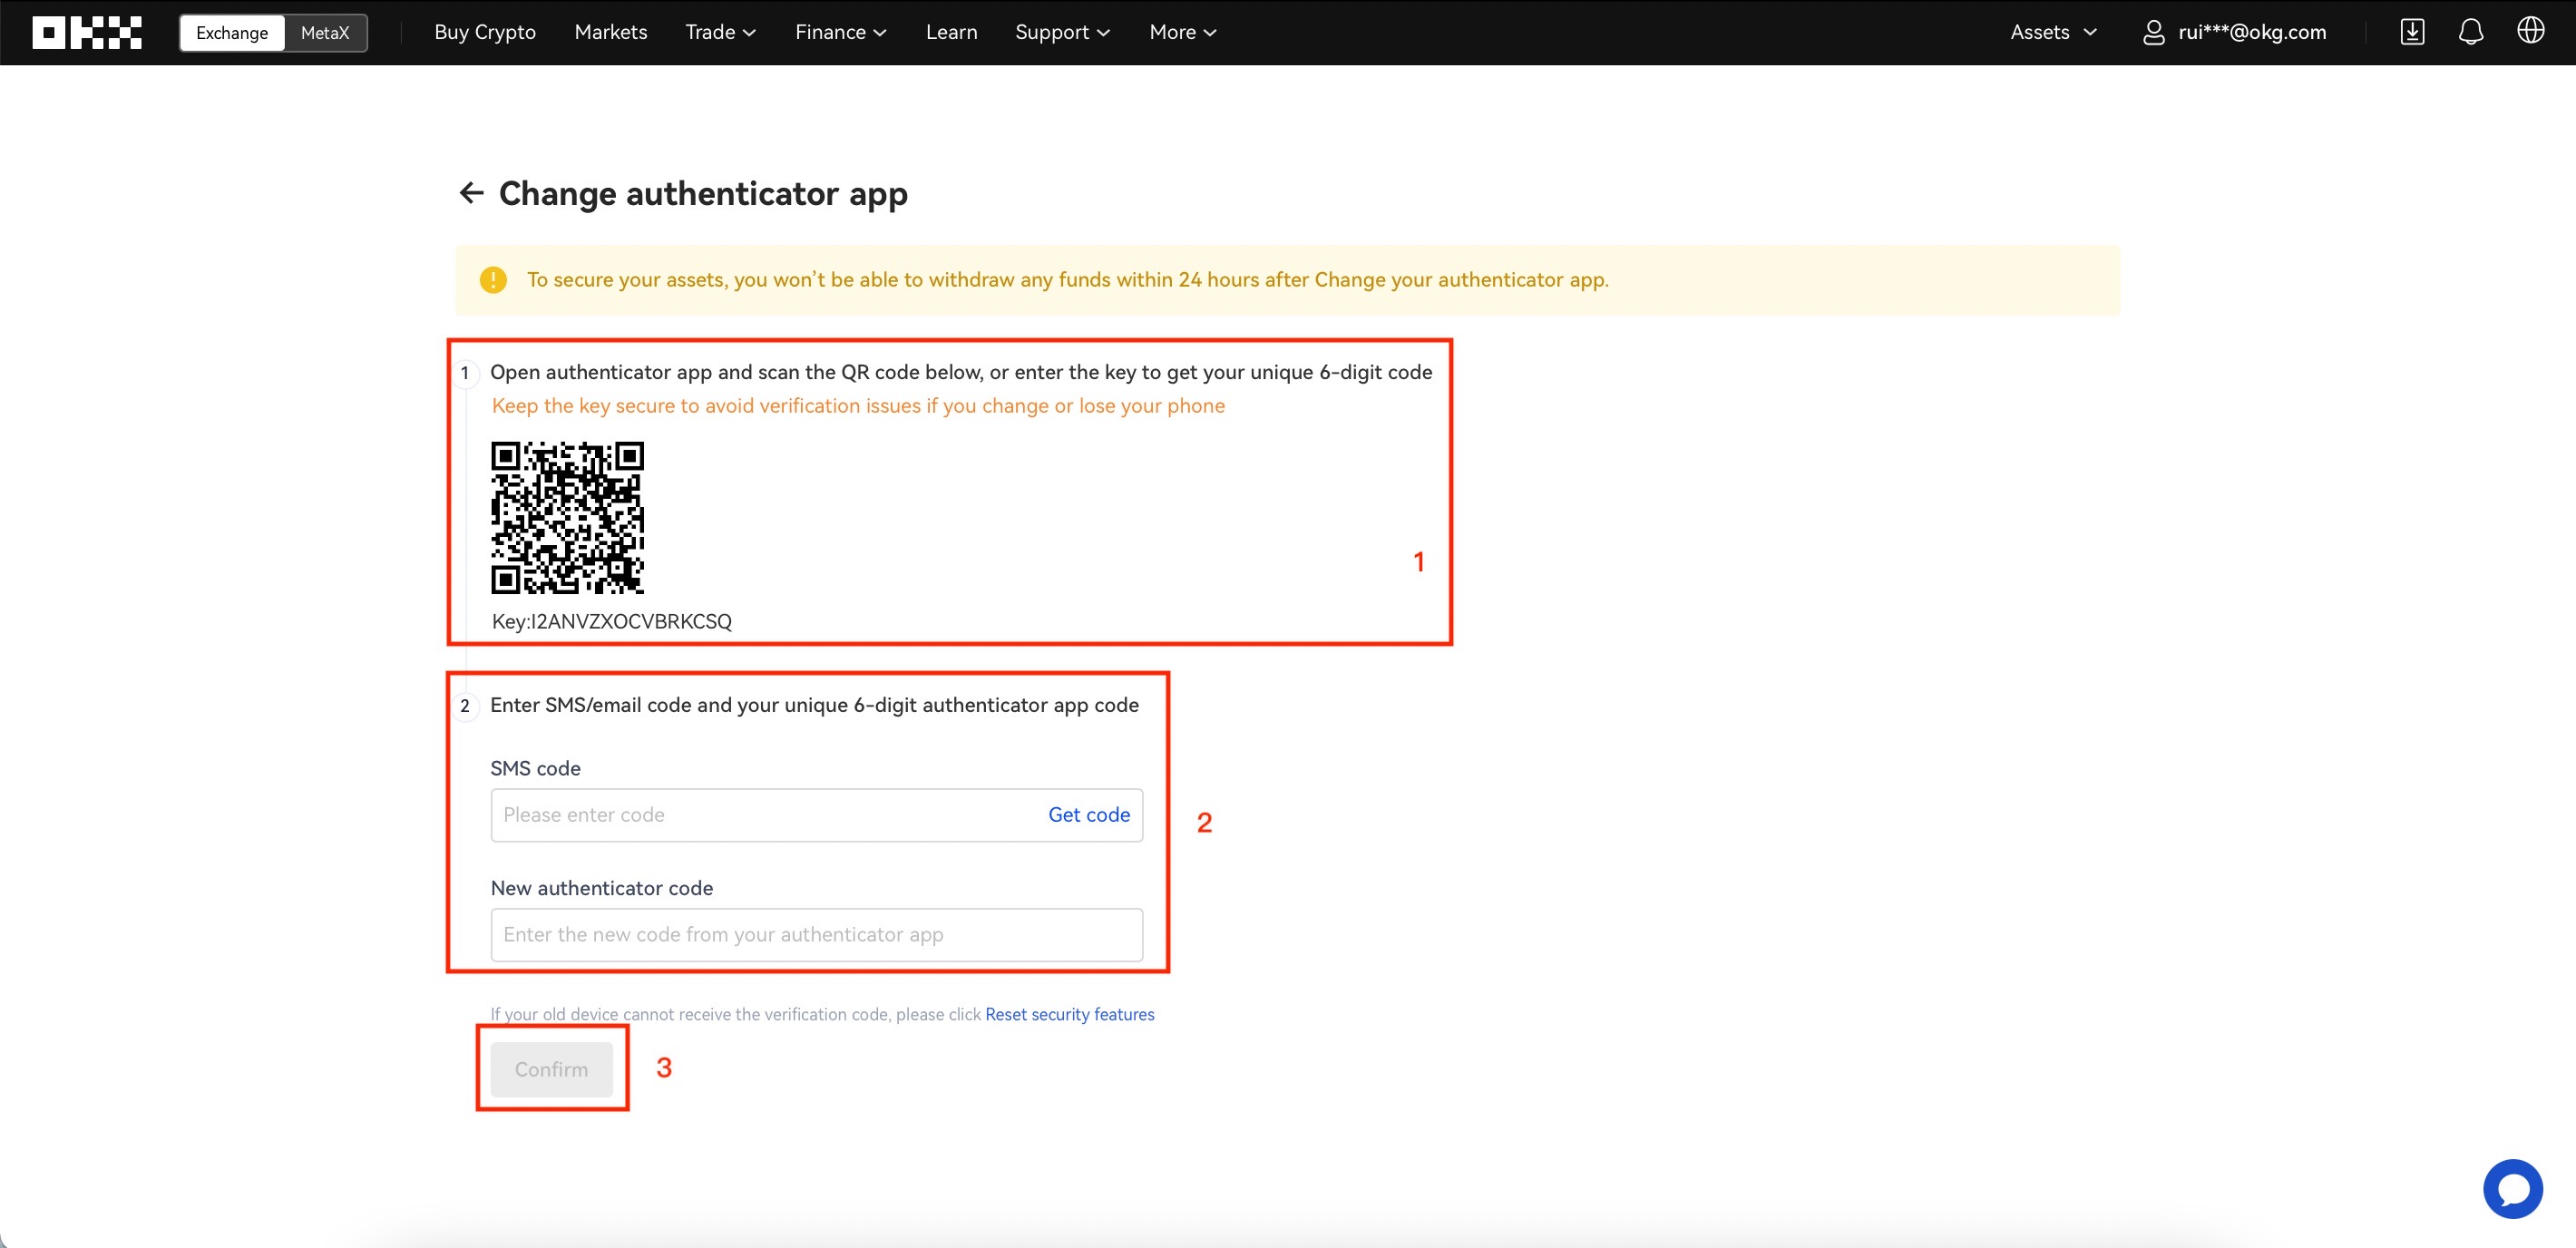Click the user profile icon
This screenshot has height=1248, width=2576.
[2154, 33]
